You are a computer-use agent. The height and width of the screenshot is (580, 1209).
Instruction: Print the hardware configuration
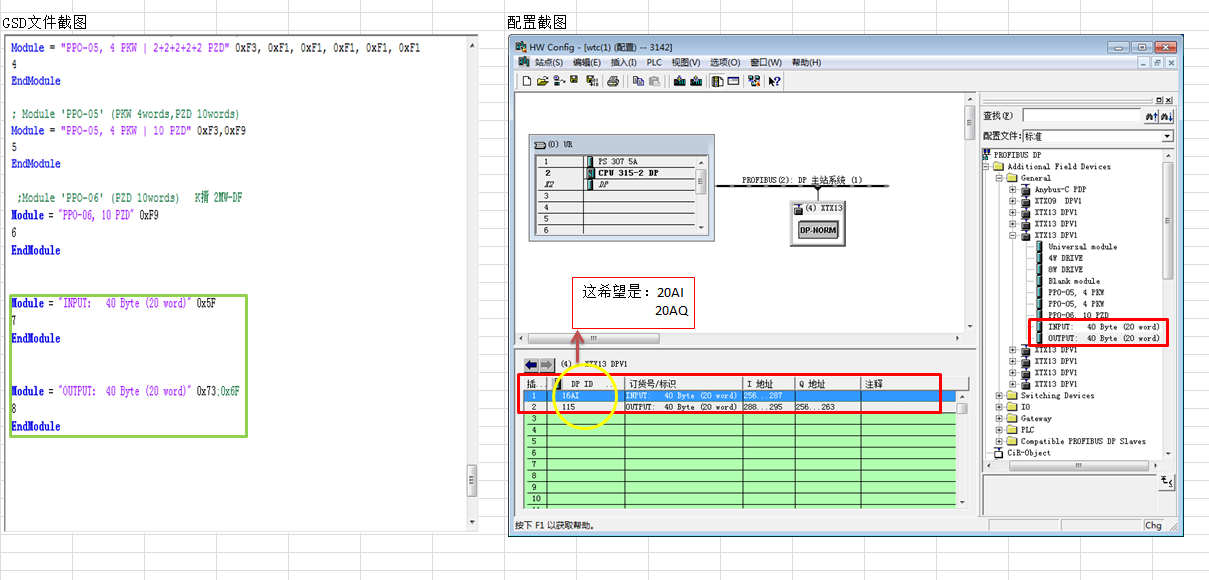click(x=613, y=81)
